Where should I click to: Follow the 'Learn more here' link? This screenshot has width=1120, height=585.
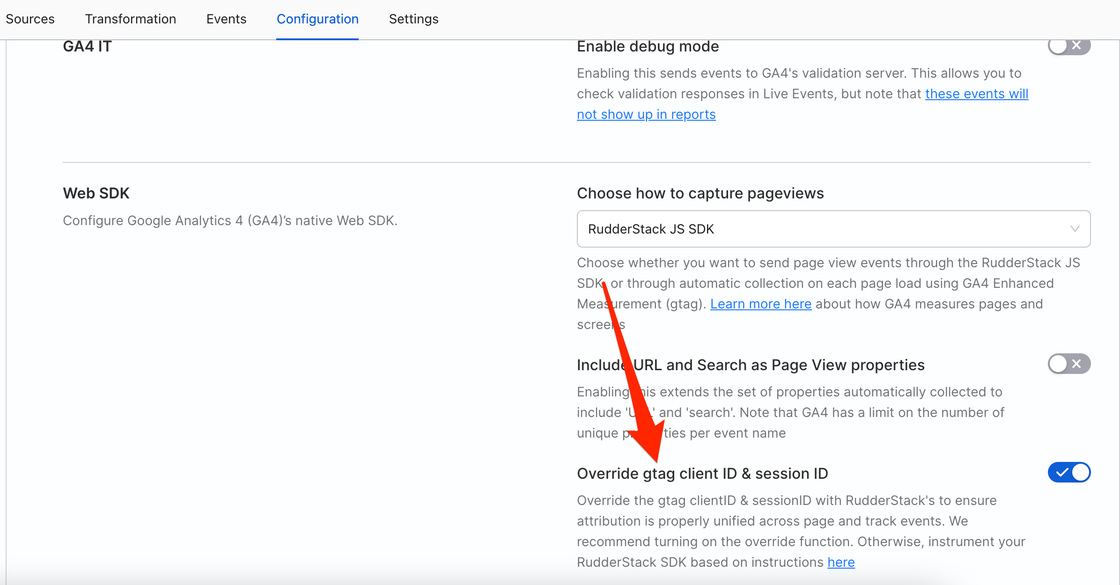click(761, 304)
